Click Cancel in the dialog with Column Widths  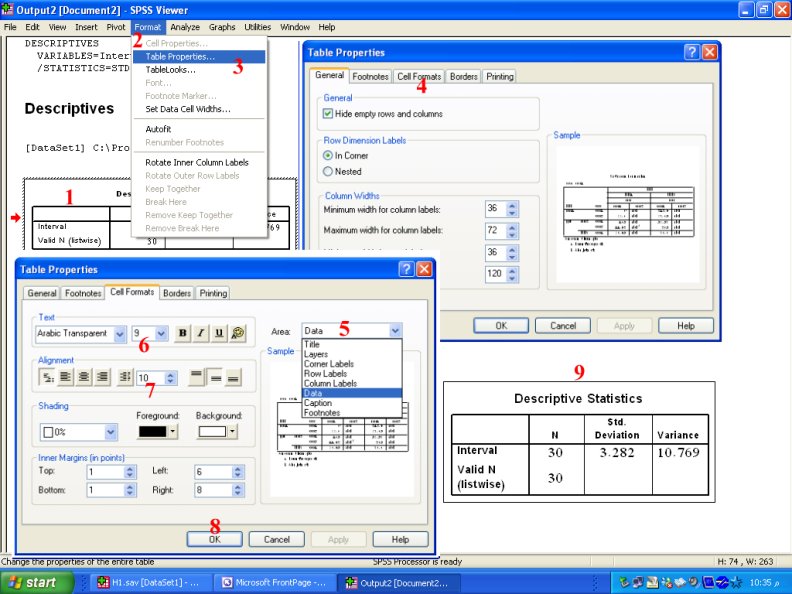click(x=563, y=326)
